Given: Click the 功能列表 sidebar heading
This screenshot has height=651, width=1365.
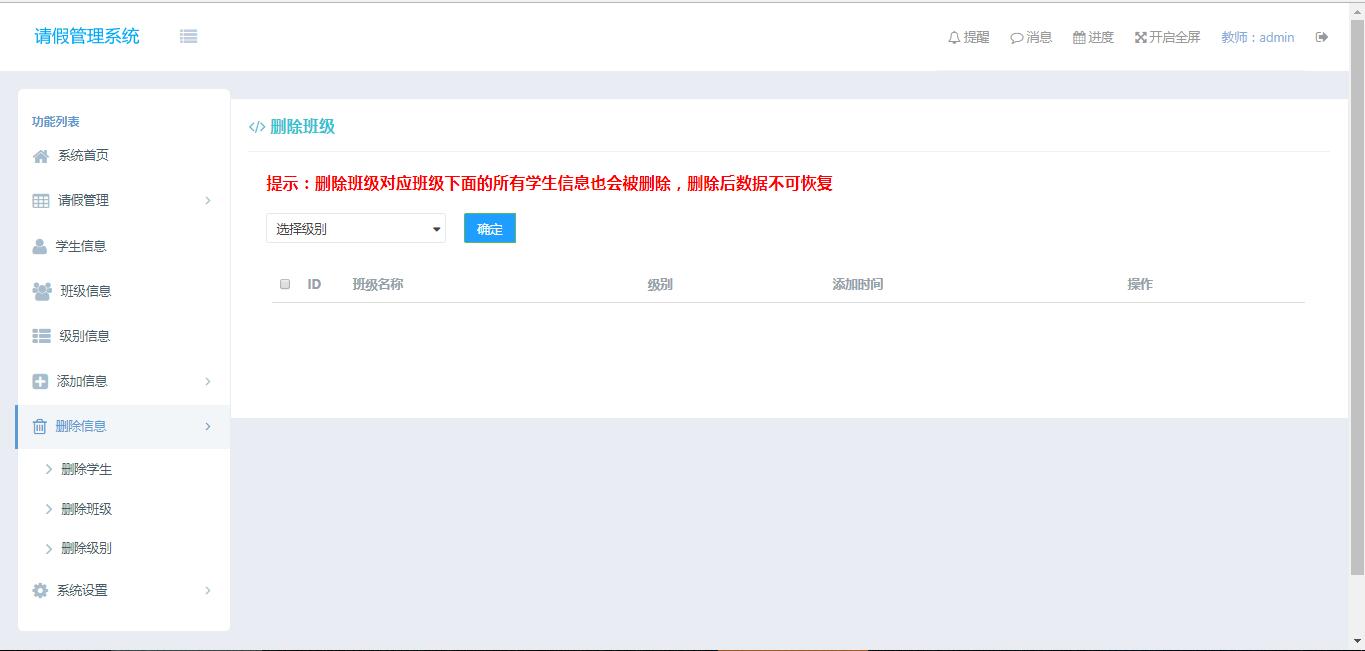Looking at the screenshot, I should (x=56, y=121).
